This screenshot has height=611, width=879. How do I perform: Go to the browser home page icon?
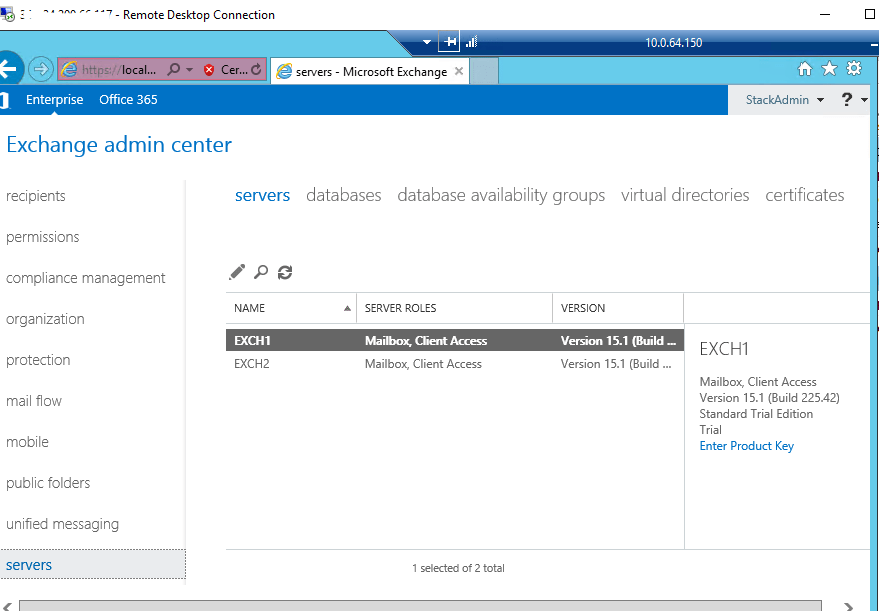(x=805, y=69)
